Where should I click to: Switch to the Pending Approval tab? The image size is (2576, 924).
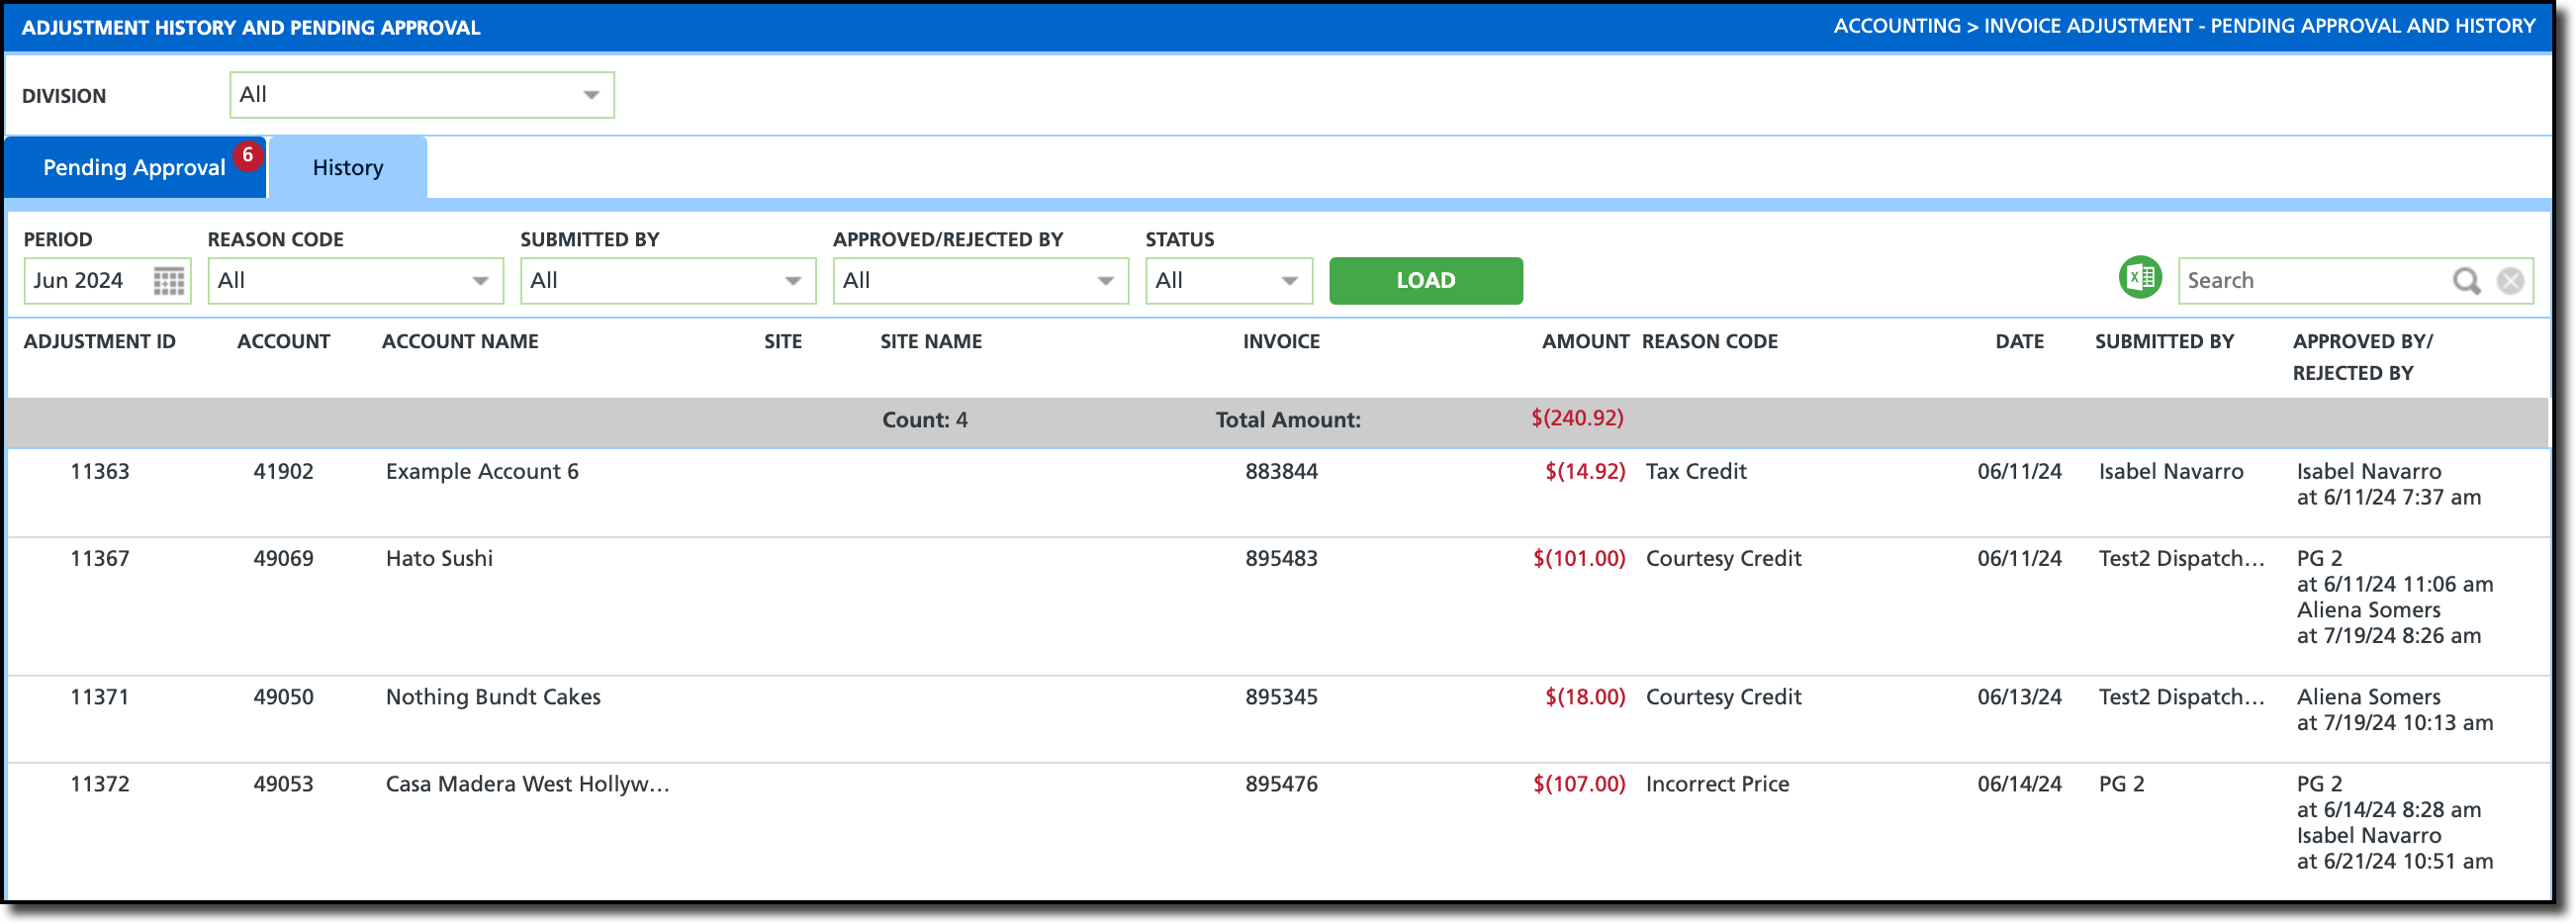click(134, 167)
